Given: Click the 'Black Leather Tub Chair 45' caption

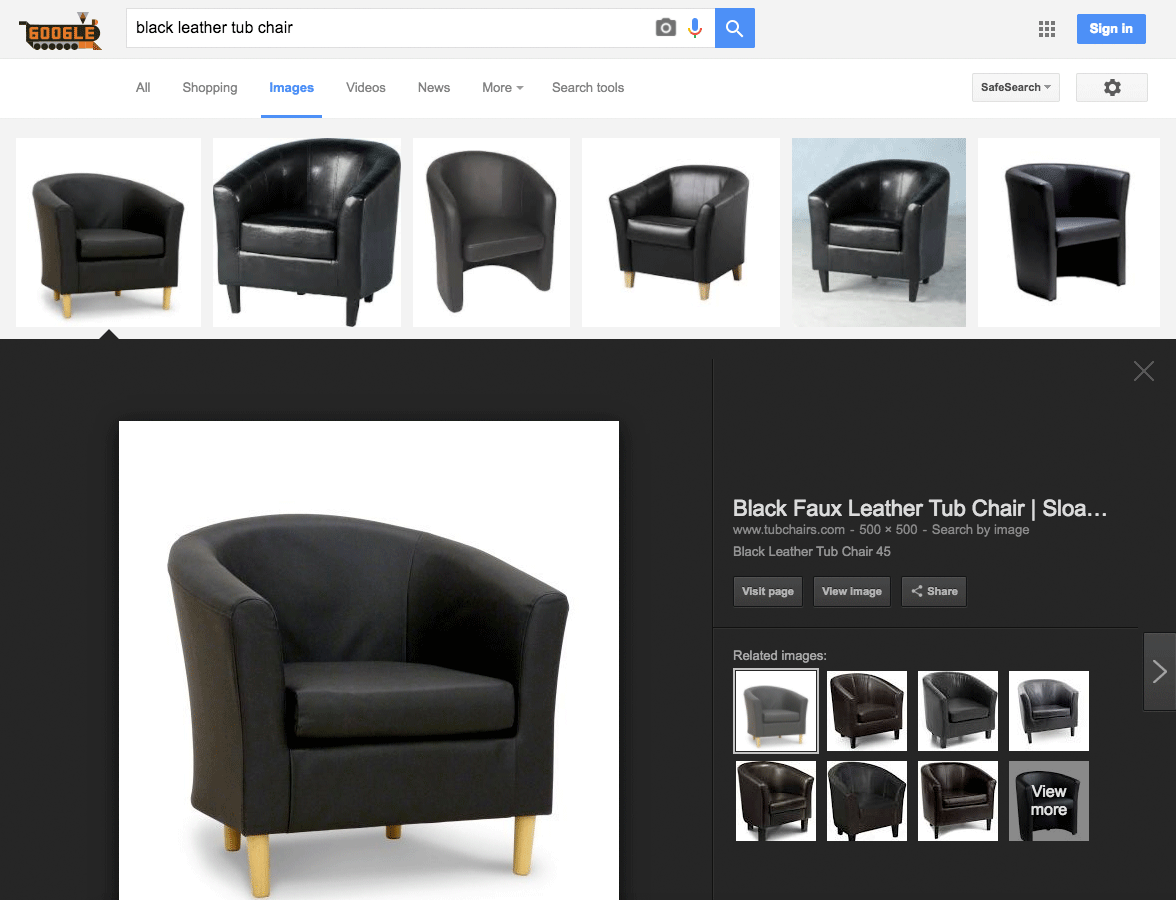Looking at the screenshot, I should click(x=812, y=551).
